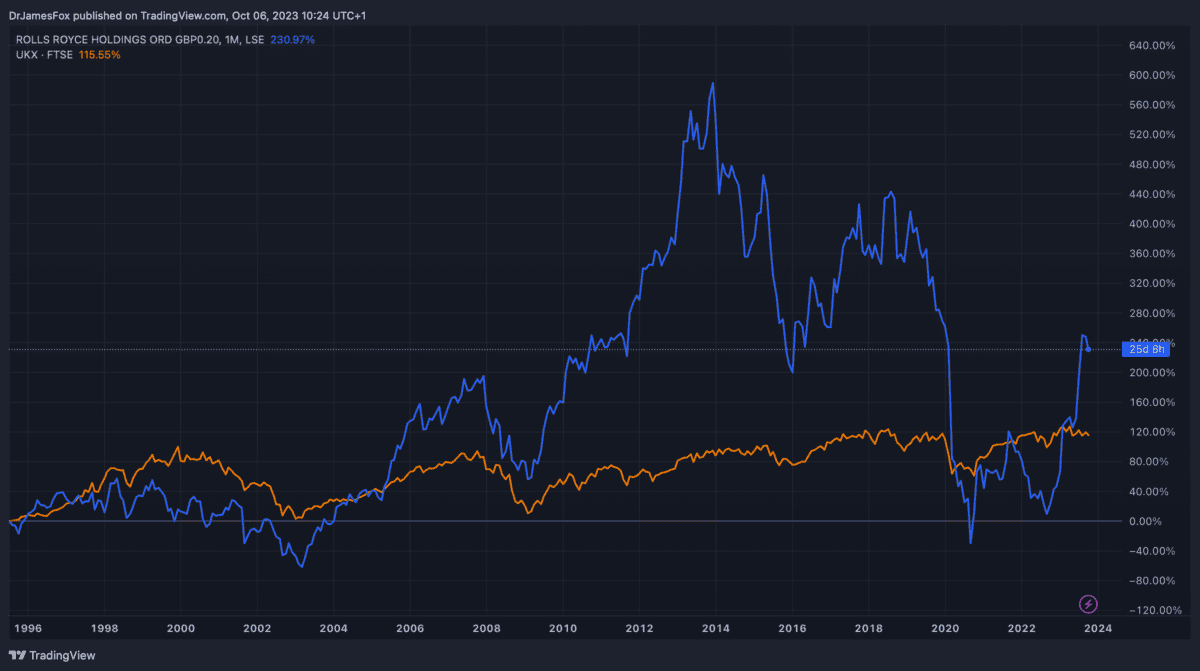
Task: Click the blue dot ending the Rolls Royce line
Action: tap(1088, 349)
